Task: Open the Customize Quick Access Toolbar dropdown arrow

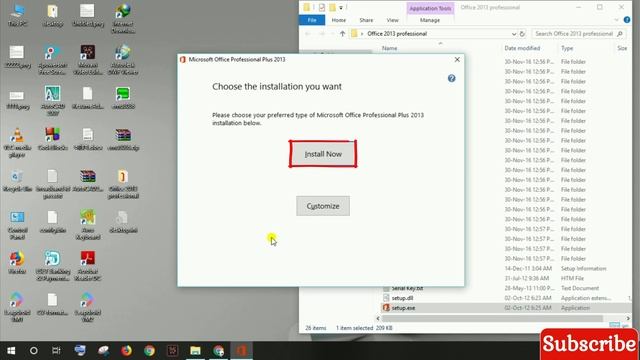Action: point(341,8)
